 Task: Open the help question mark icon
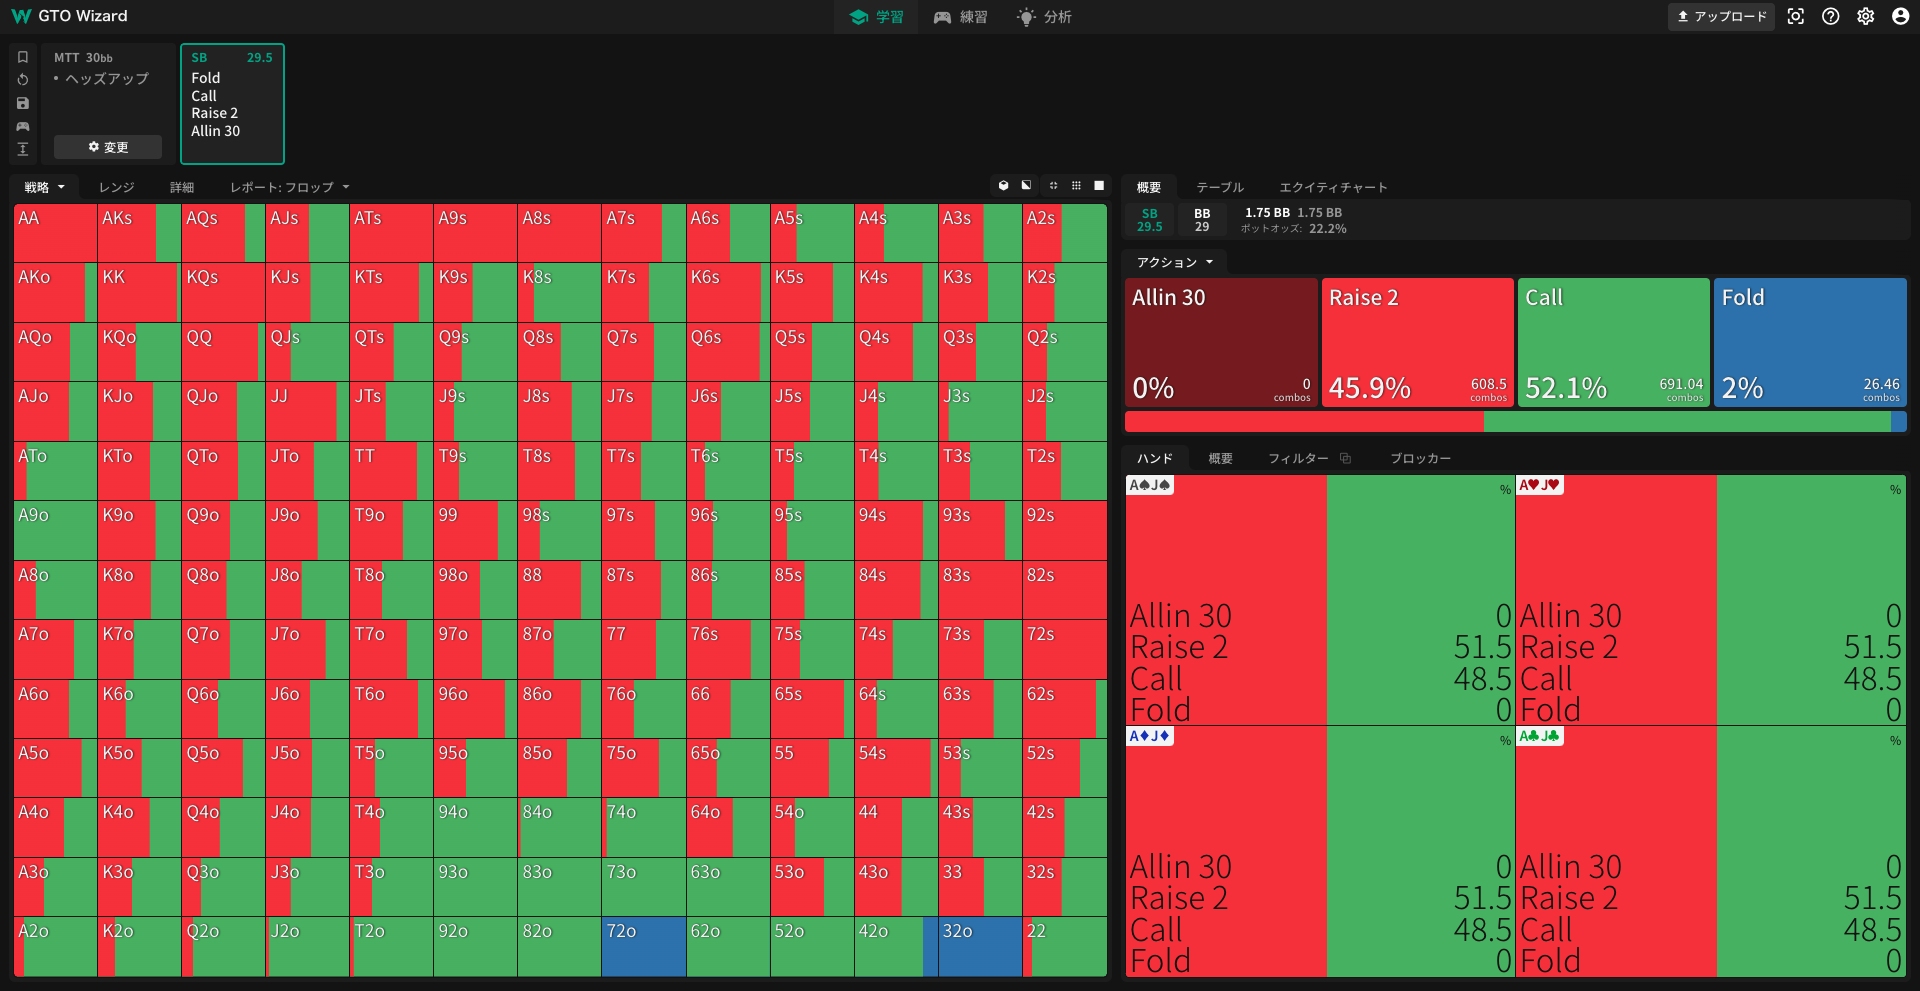click(1831, 16)
